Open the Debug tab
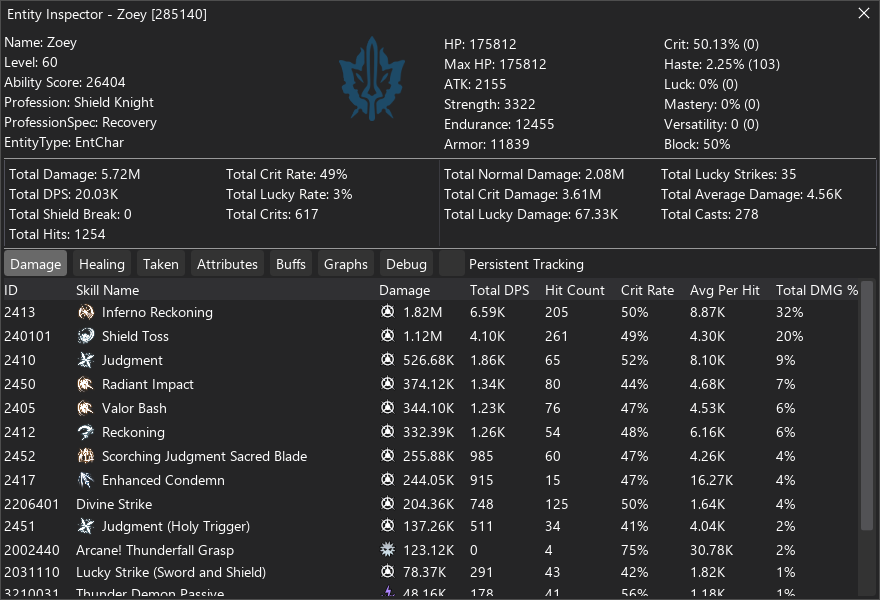The height and width of the screenshot is (600, 880). pos(406,264)
